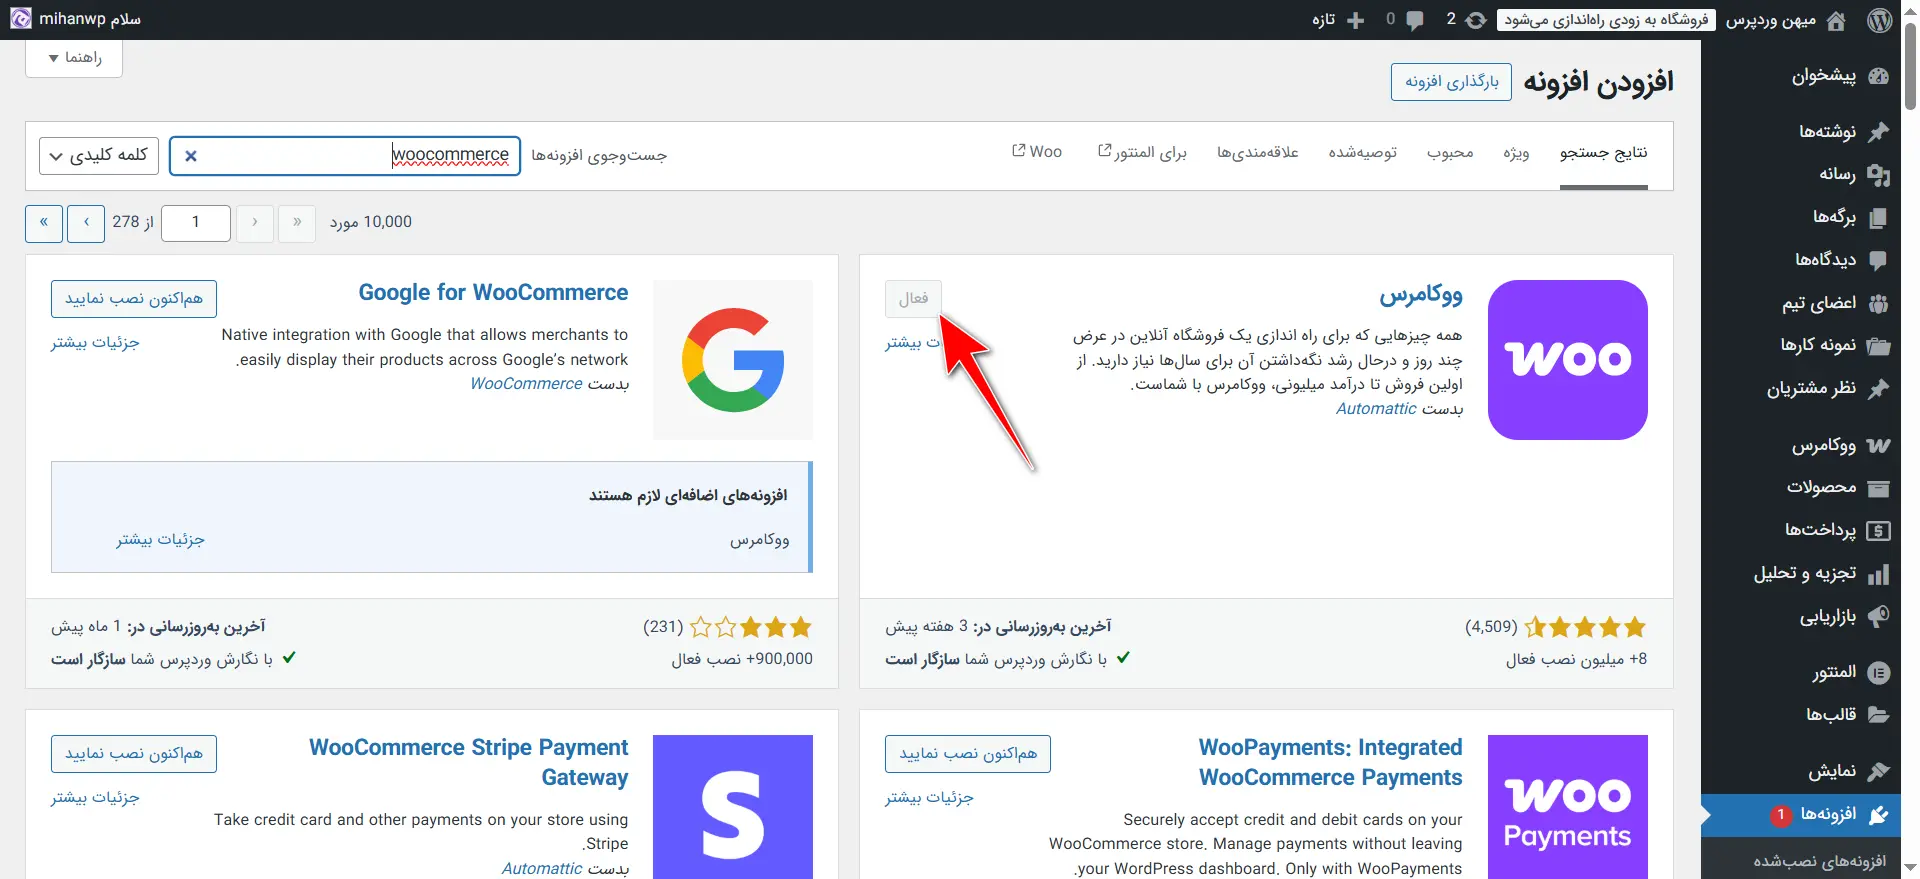
Task: Open WooCommerce Stripe Payment Gateway title link
Action: 469,762
